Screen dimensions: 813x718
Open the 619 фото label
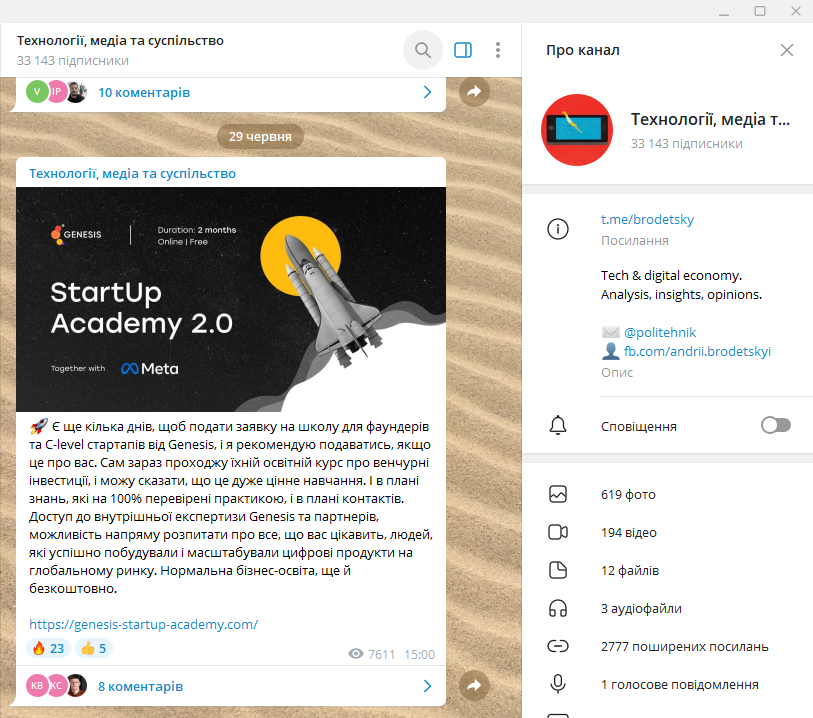coord(628,495)
